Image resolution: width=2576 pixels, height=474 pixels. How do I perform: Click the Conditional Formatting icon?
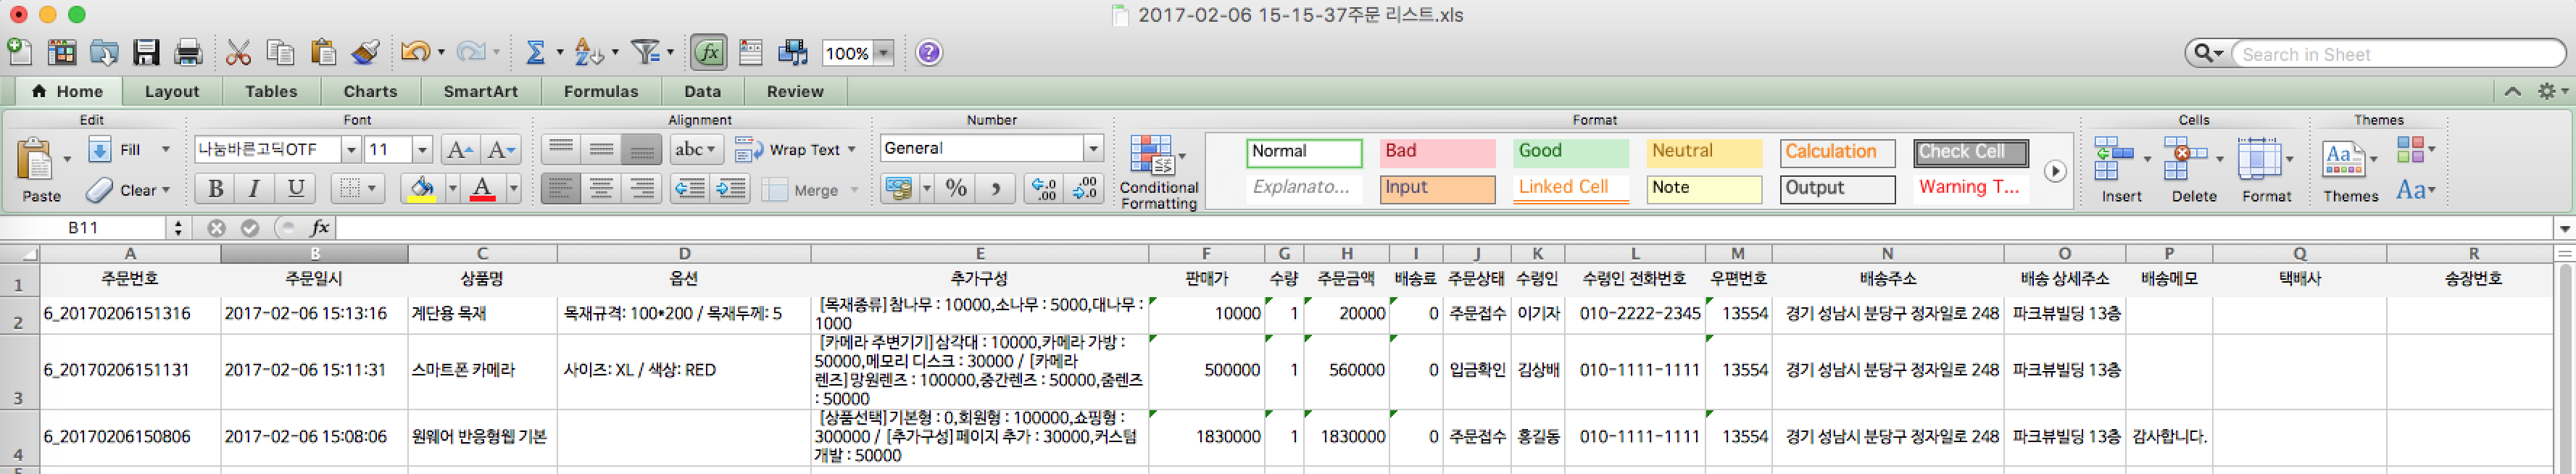(1151, 157)
